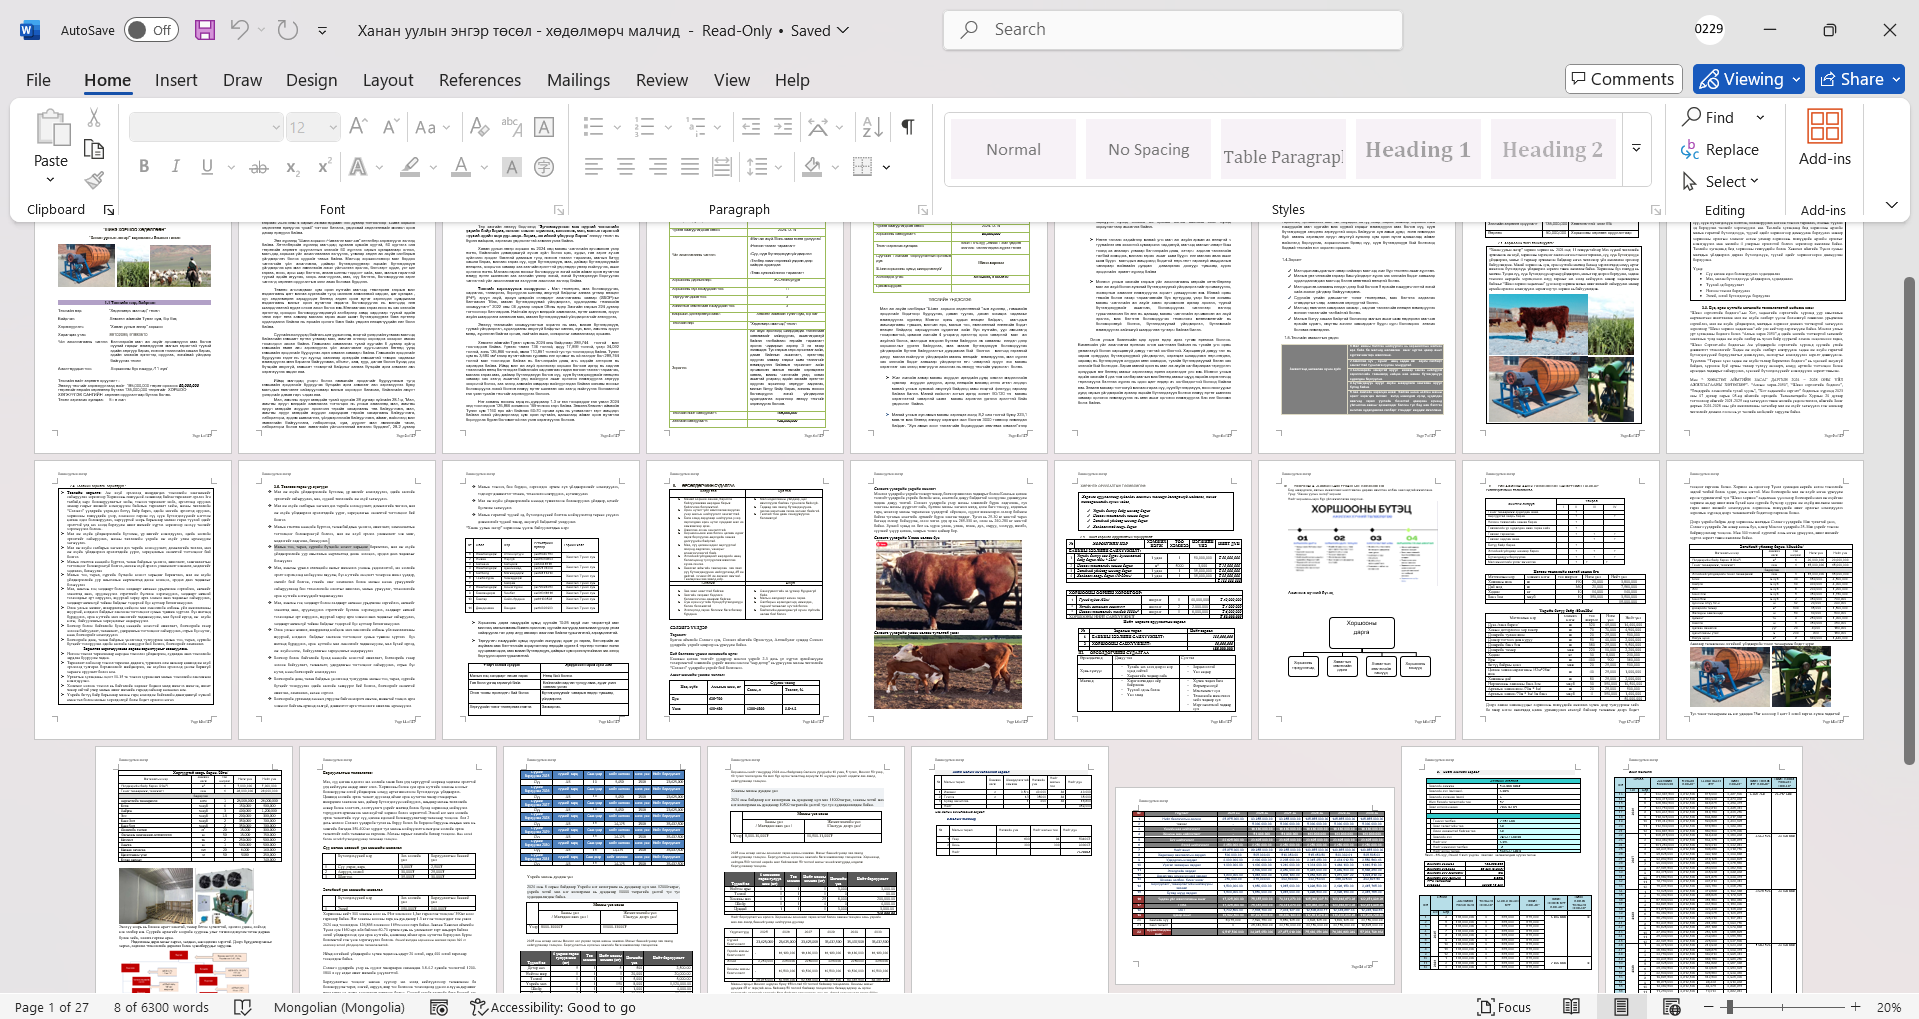Toggle Web Layout view button
This screenshot has width=1919, height=1019.
[1671, 1007]
